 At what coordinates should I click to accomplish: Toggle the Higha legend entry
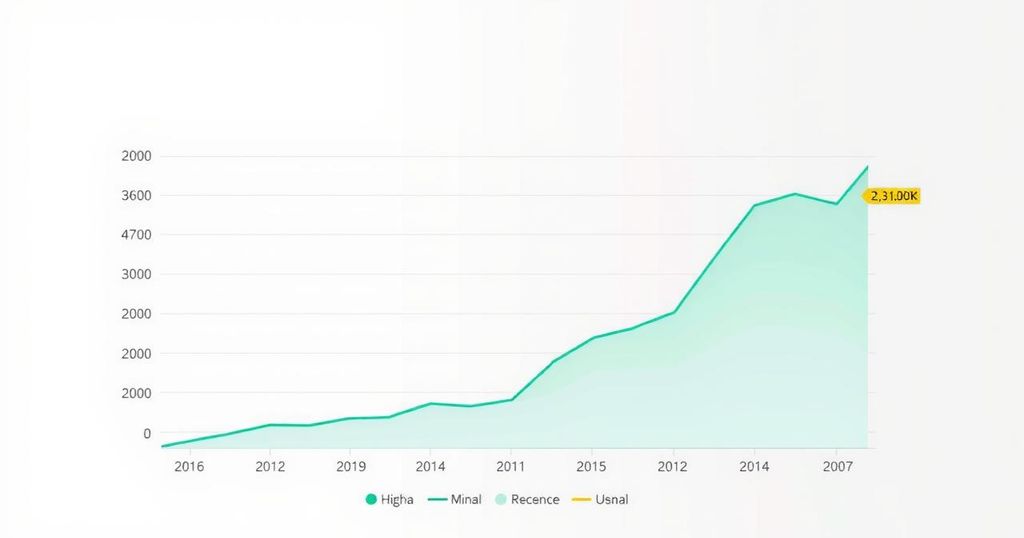pyautogui.click(x=389, y=499)
